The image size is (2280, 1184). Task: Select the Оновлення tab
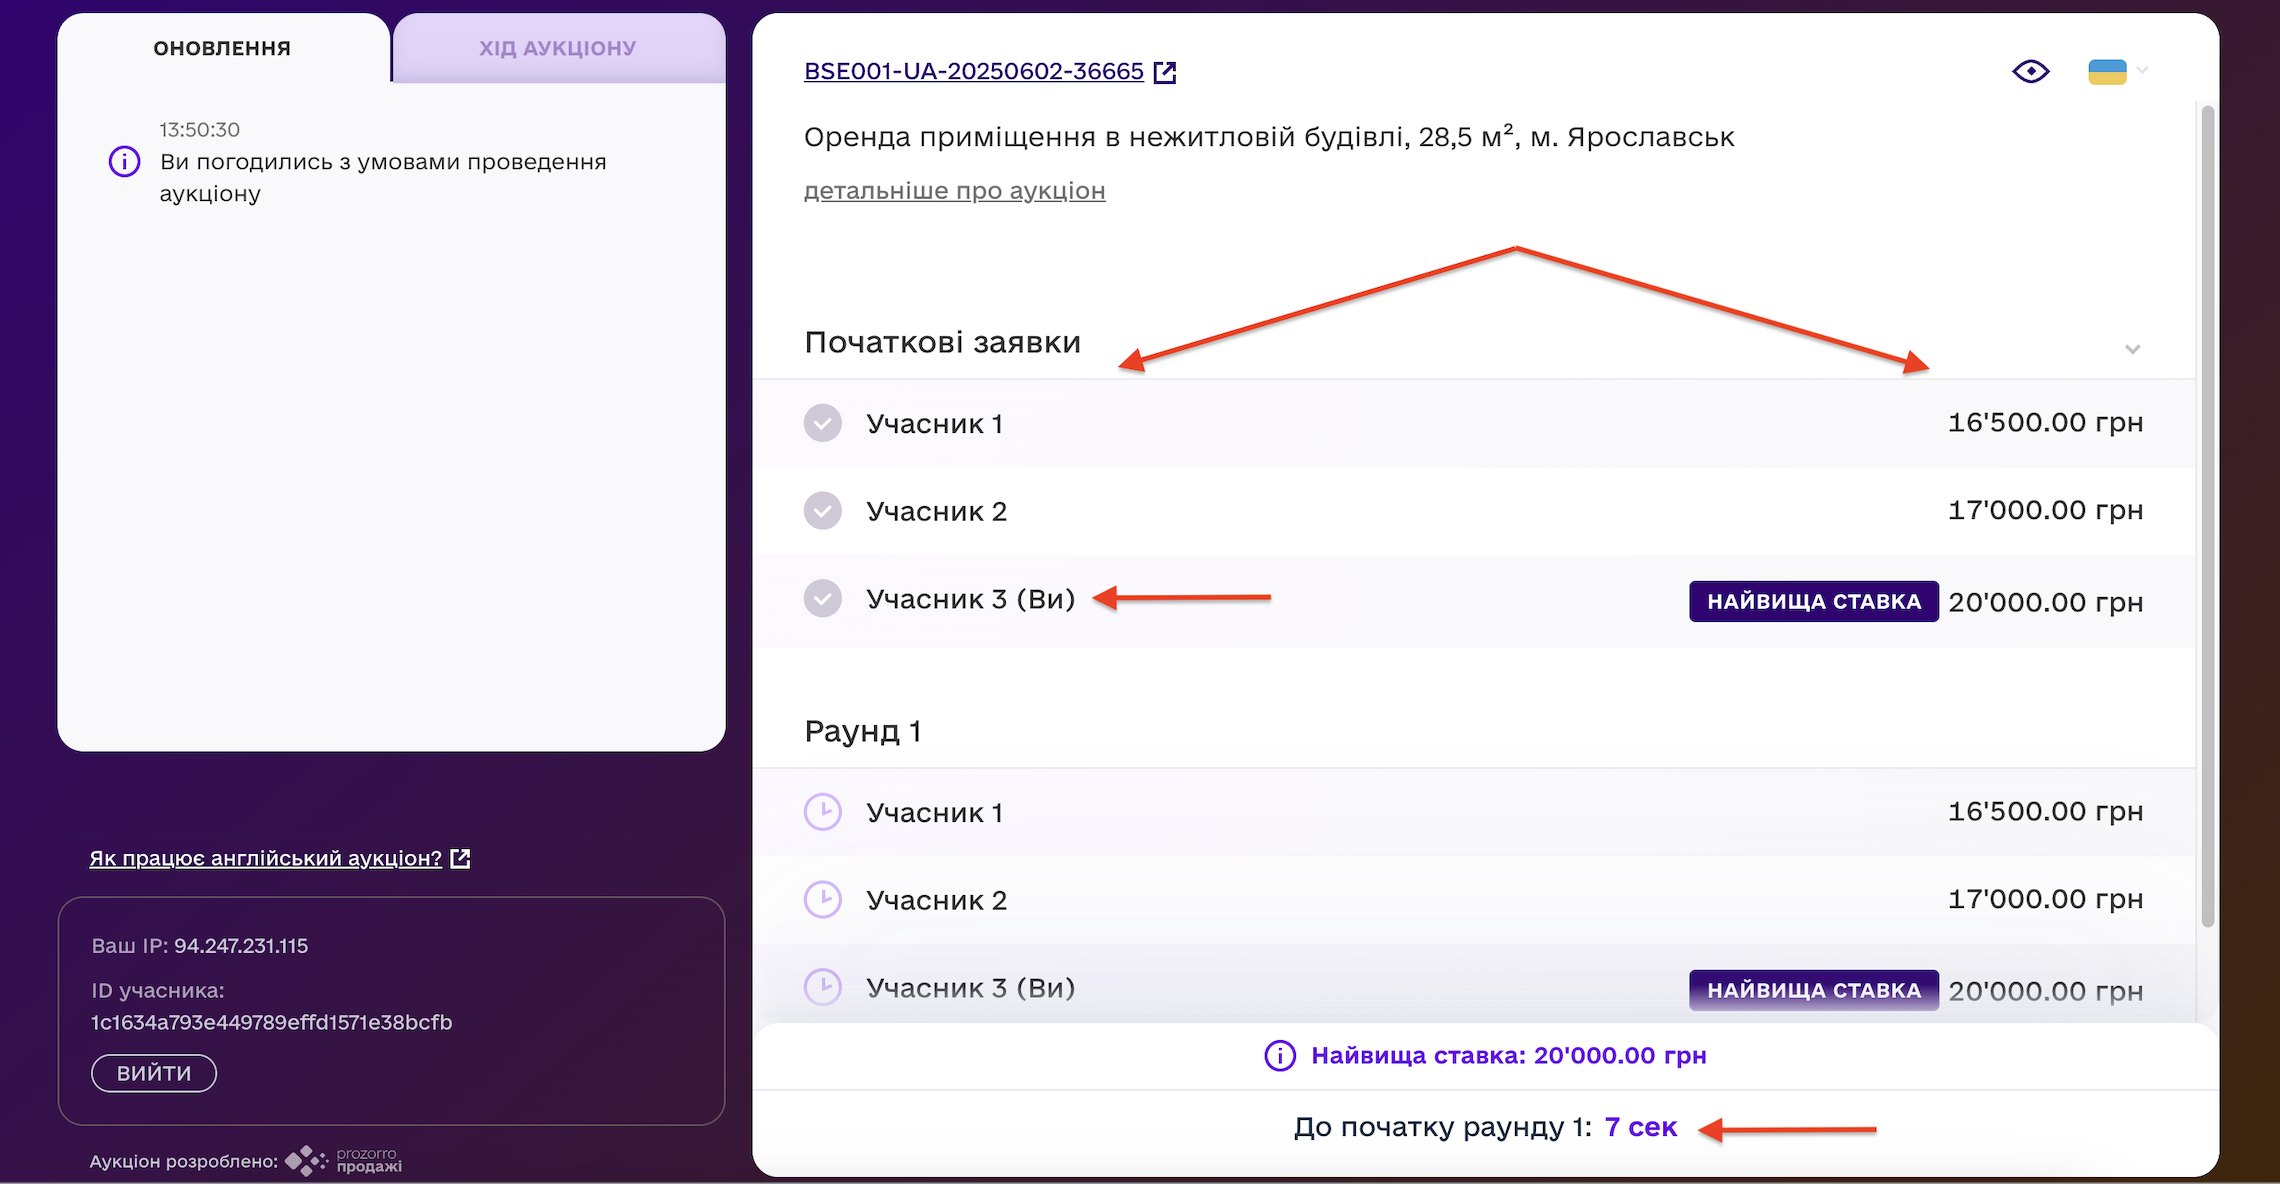point(222,48)
